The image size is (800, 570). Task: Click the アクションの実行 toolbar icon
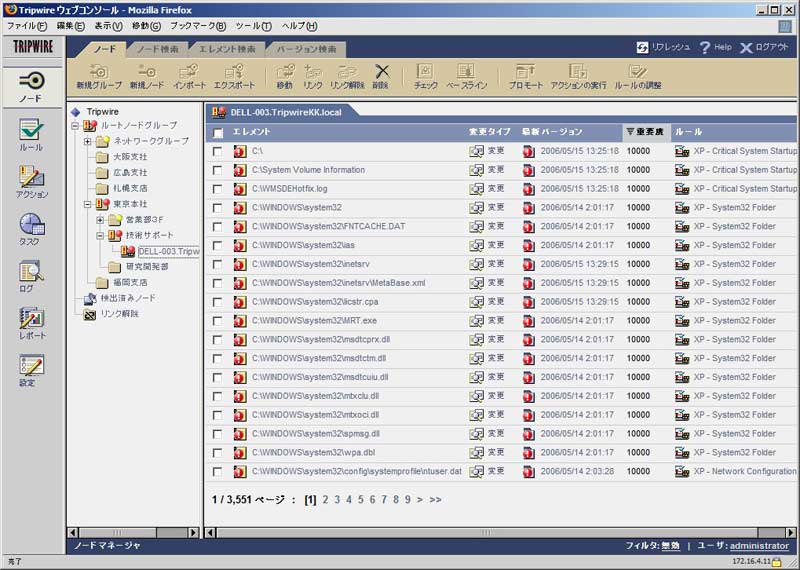coord(579,77)
